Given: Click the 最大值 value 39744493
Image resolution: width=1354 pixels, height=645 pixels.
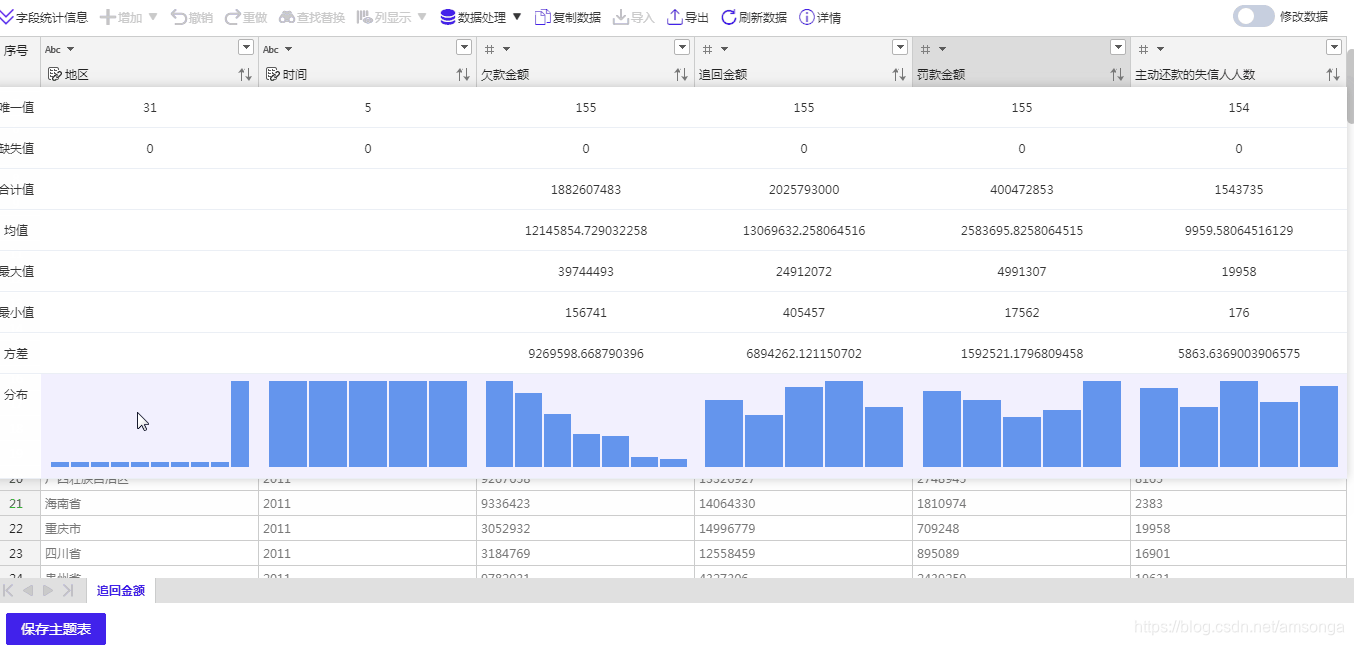Looking at the screenshot, I should coord(586,272).
